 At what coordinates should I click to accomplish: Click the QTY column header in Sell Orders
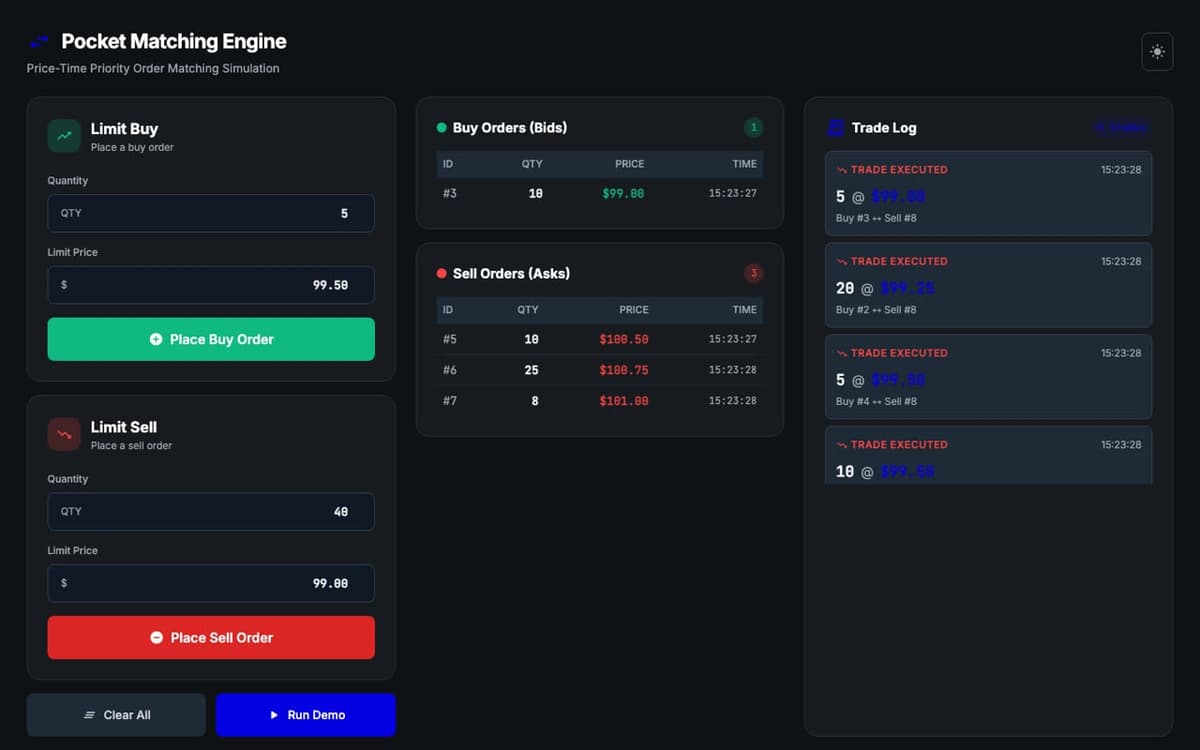[x=528, y=310]
